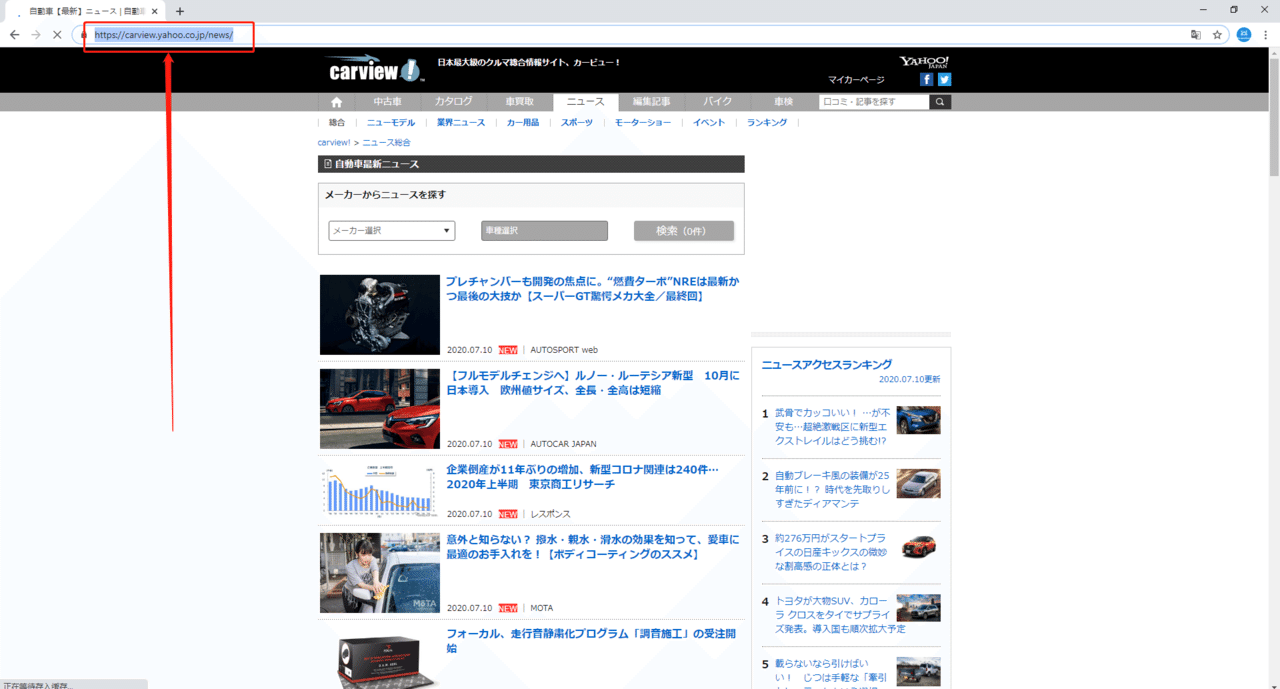Open the フォーカル 走行音静粛化 article headline
1280x689 pixels.
point(591,641)
